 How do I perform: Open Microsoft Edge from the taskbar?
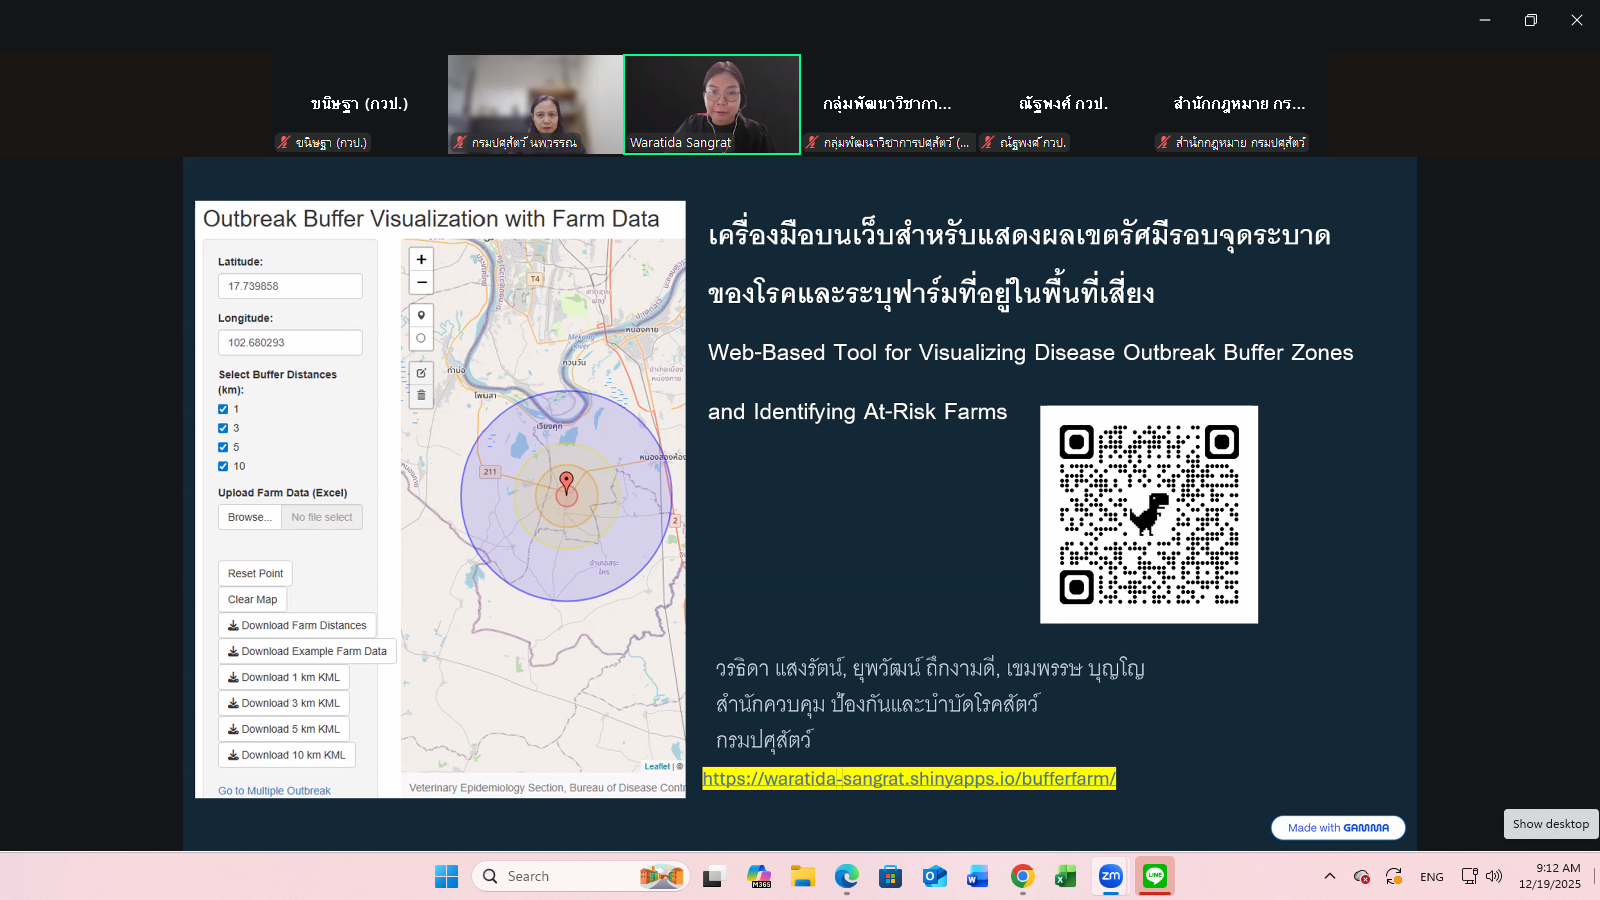[x=848, y=876]
